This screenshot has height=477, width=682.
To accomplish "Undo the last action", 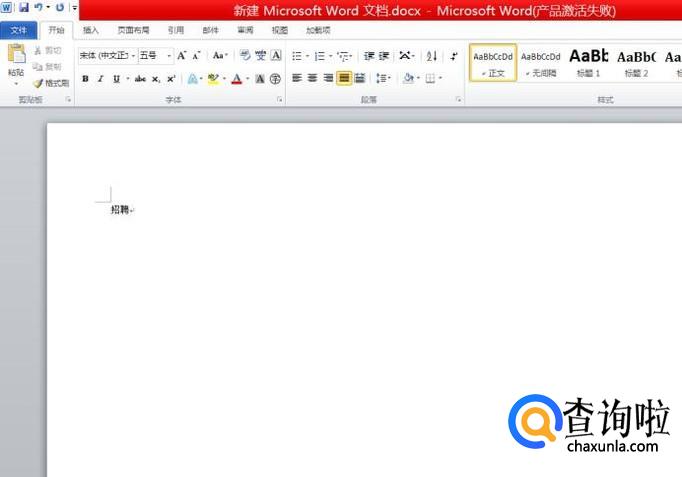I will click(38, 7).
